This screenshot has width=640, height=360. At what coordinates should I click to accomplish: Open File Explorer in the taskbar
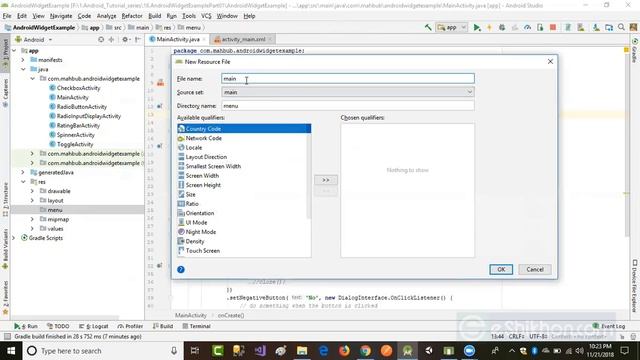[302, 351]
